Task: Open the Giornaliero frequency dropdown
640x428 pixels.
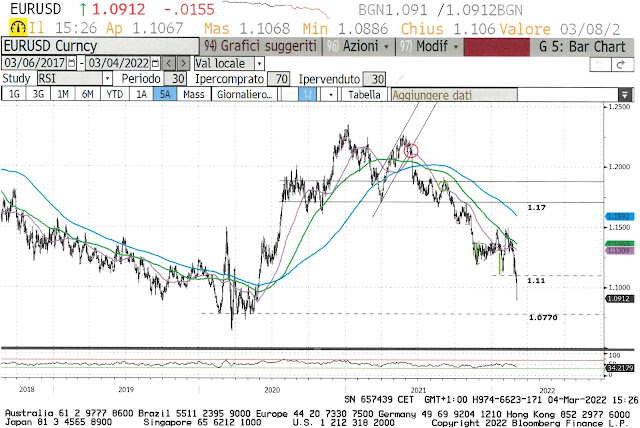Action: click(x=244, y=95)
